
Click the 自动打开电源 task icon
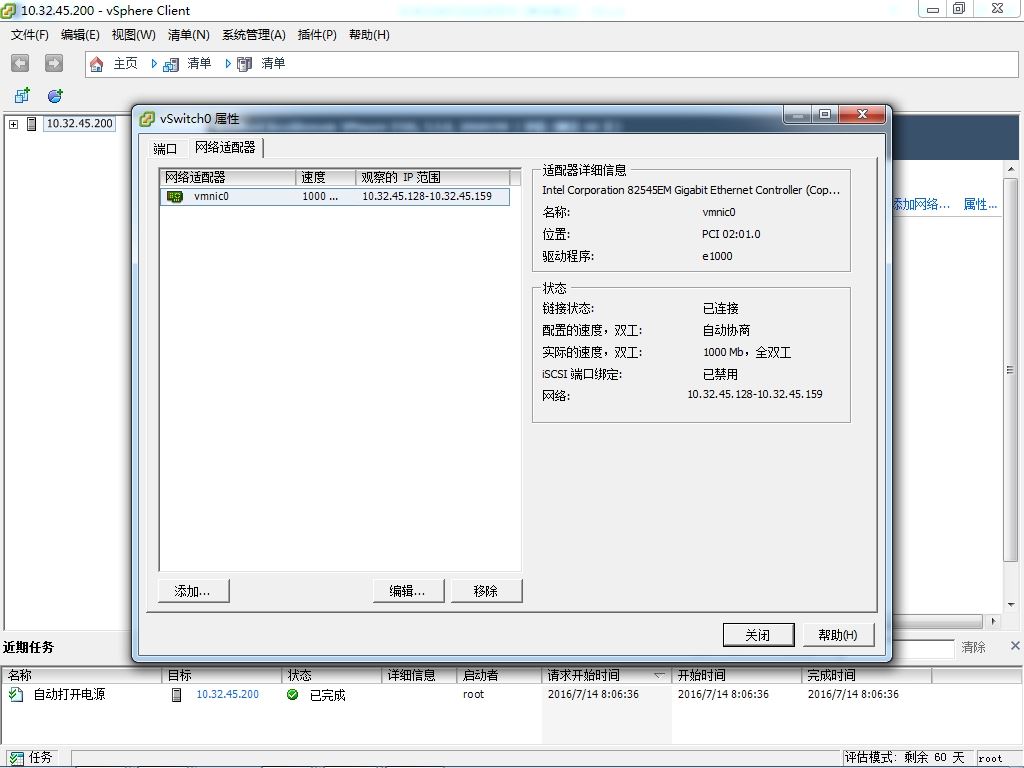(16, 694)
